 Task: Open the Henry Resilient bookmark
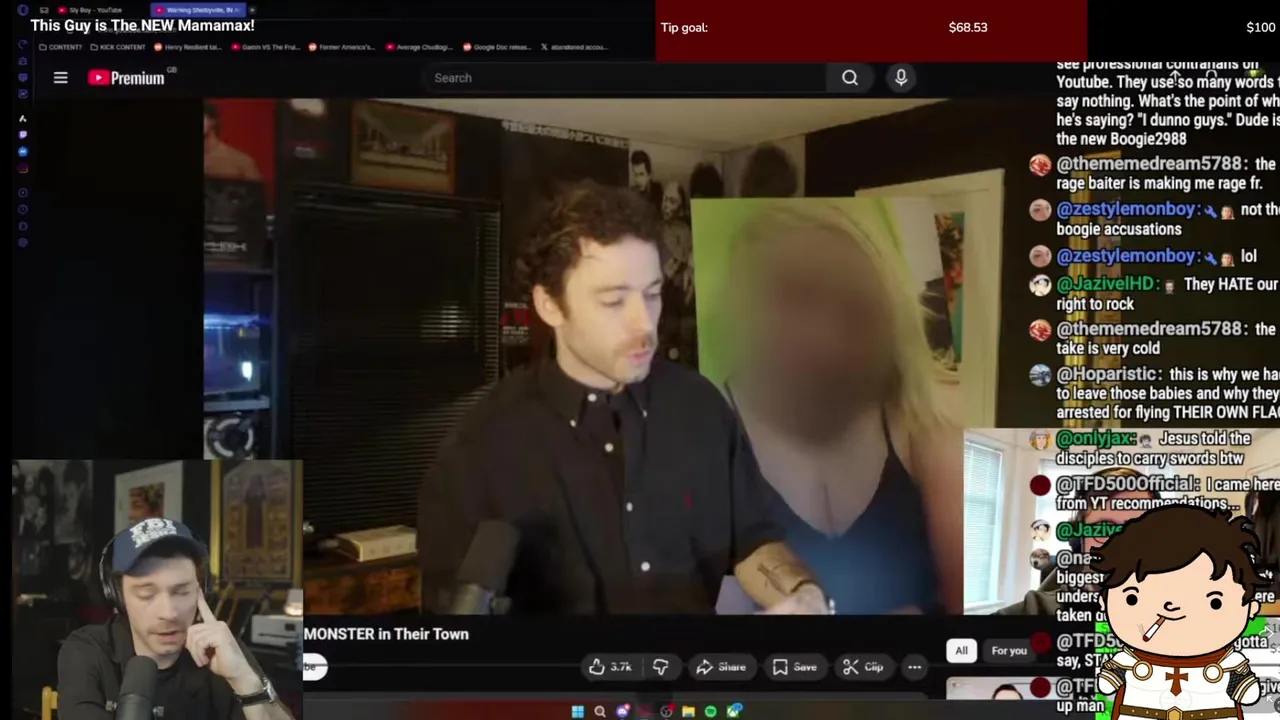(x=188, y=47)
